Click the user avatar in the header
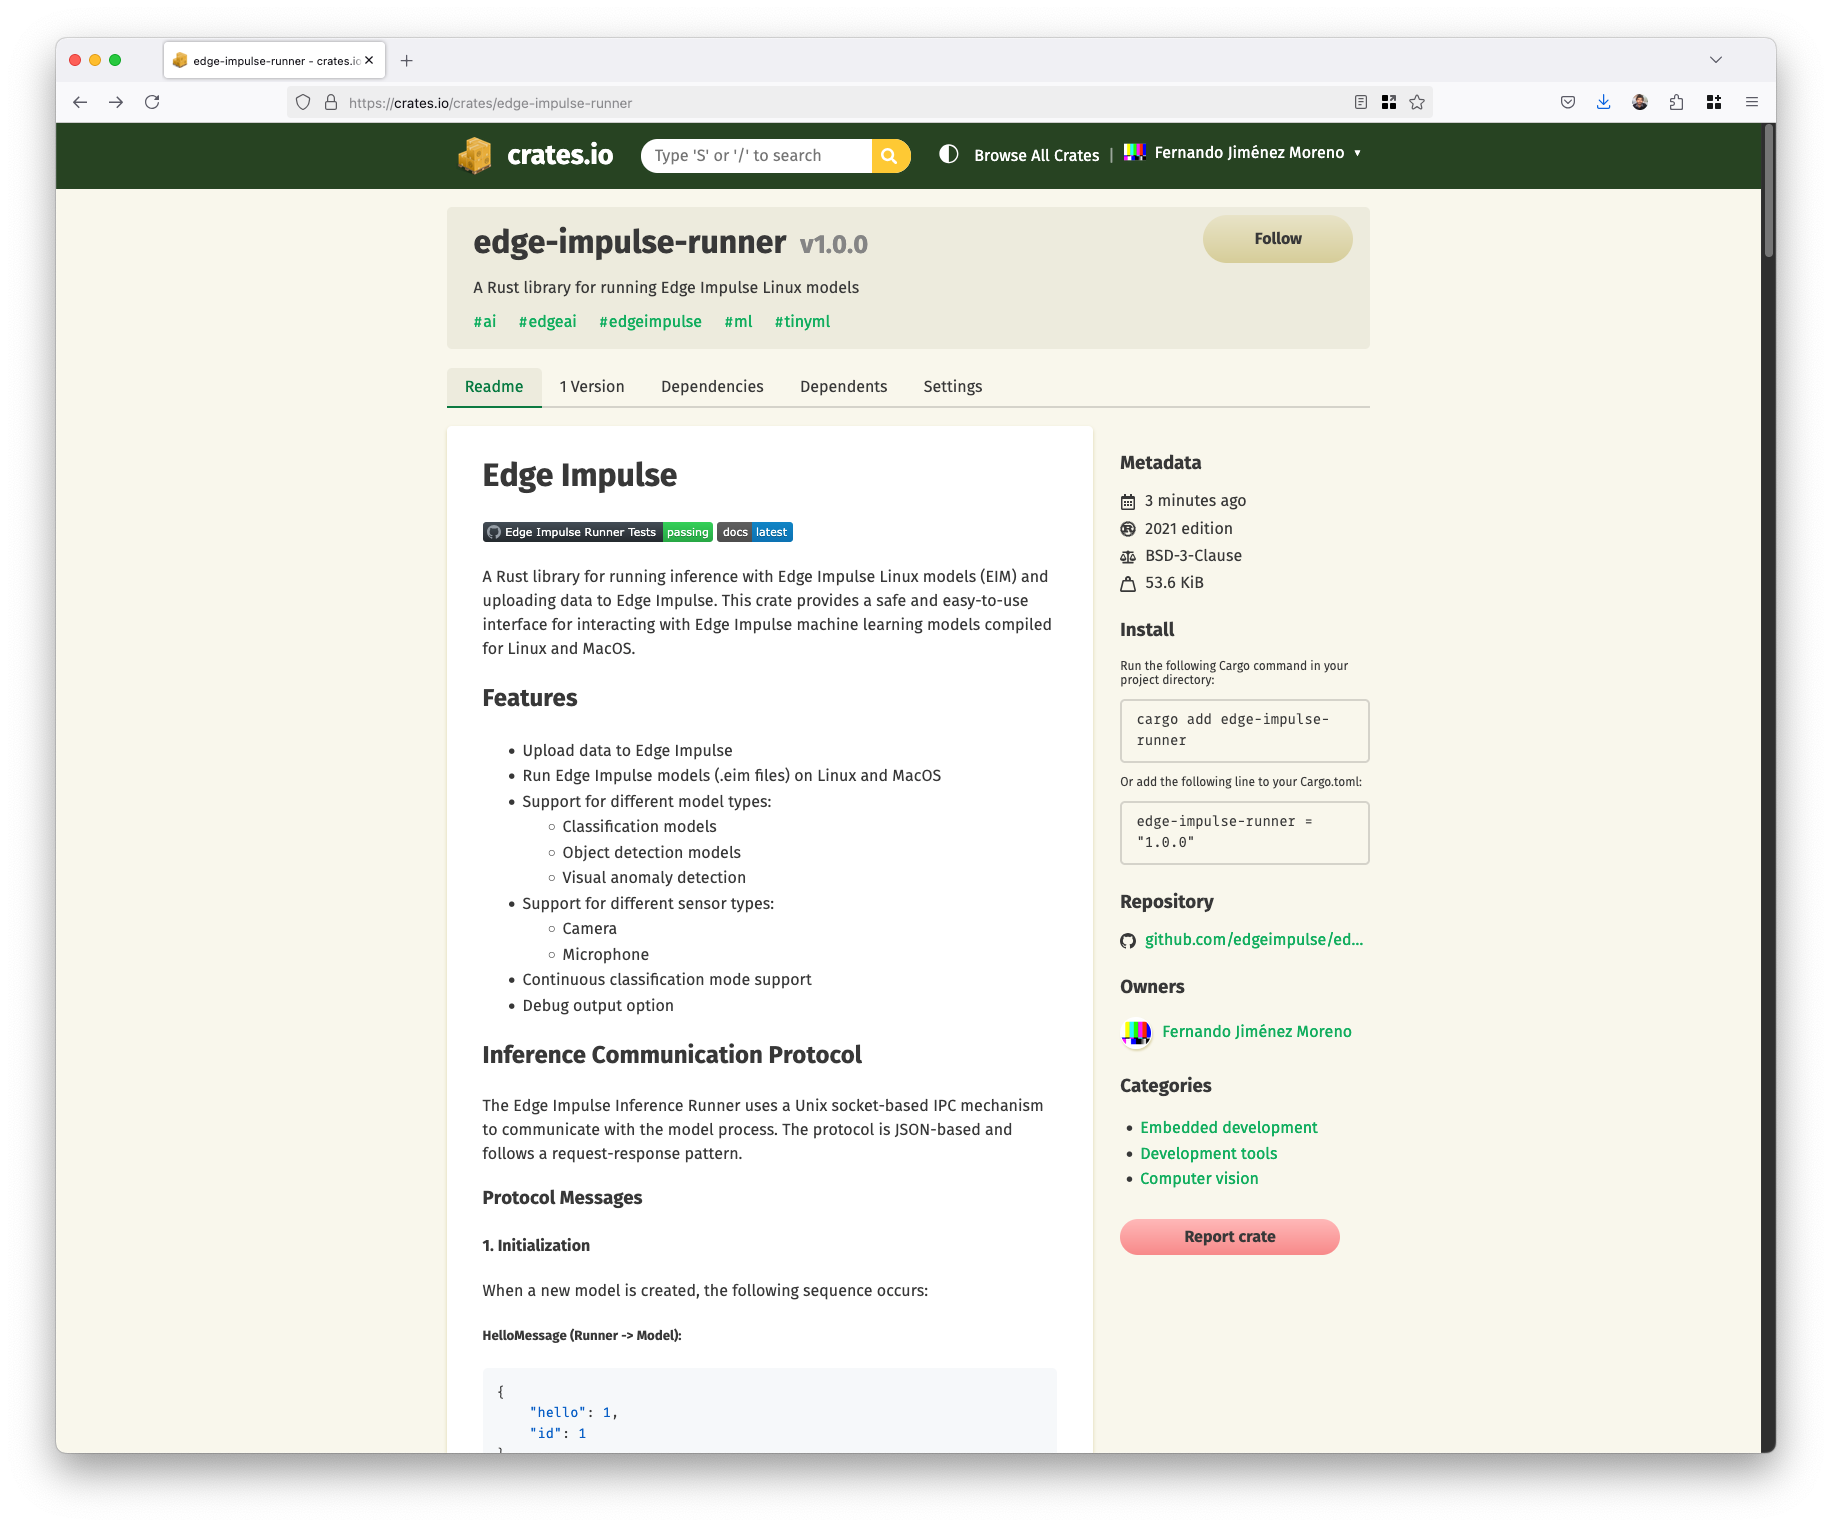Viewport: 1832px width, 1527px height. [1134, 153]
